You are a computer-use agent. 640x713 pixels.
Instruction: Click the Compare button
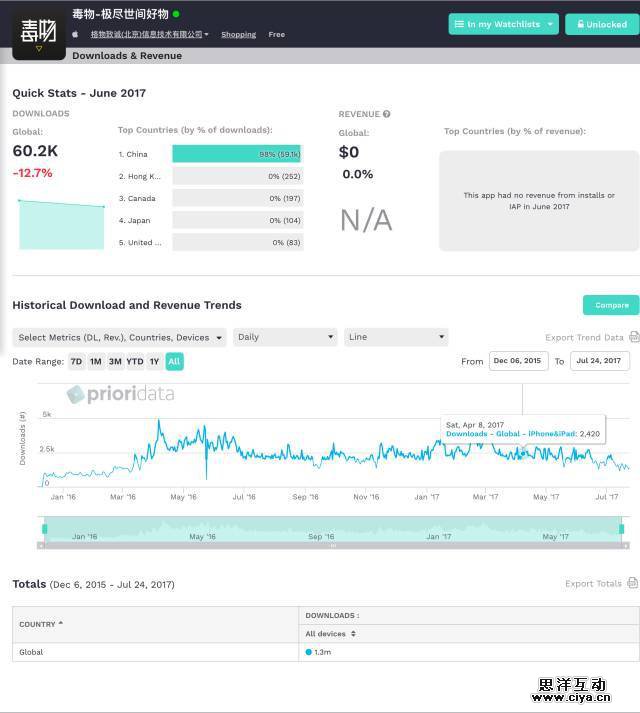point(611,305)
